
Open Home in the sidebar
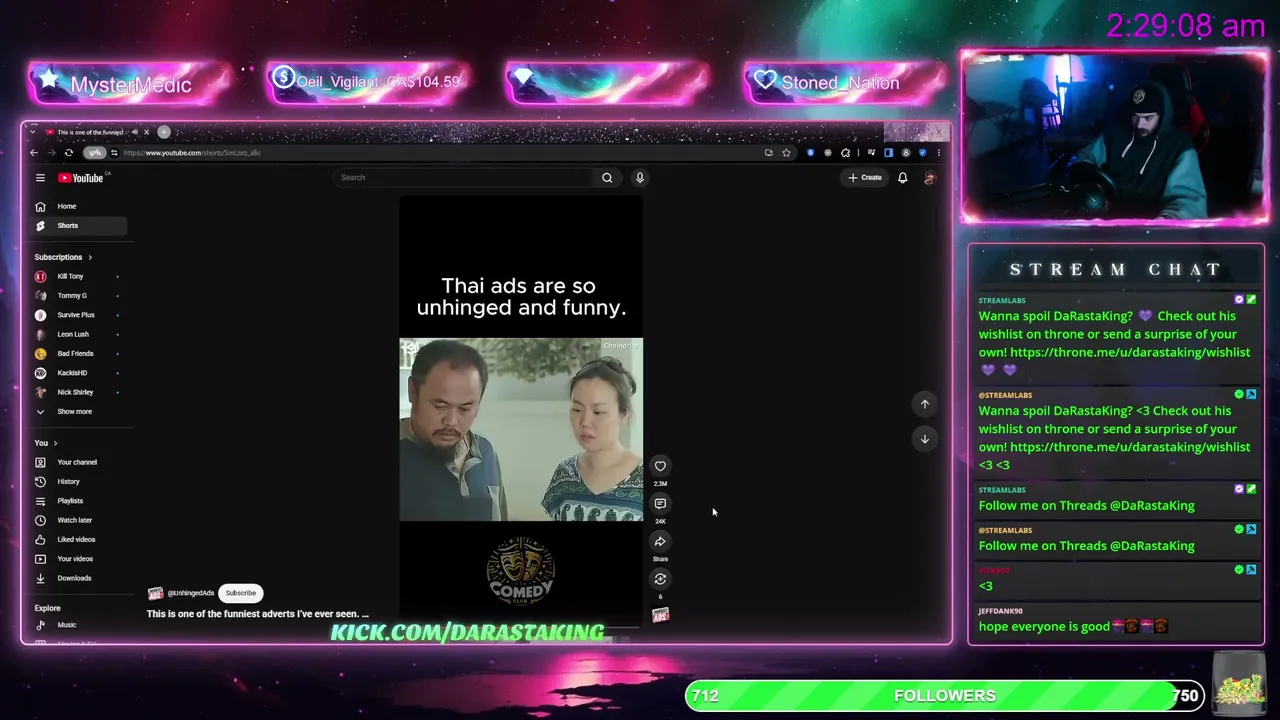pos(79,206)
